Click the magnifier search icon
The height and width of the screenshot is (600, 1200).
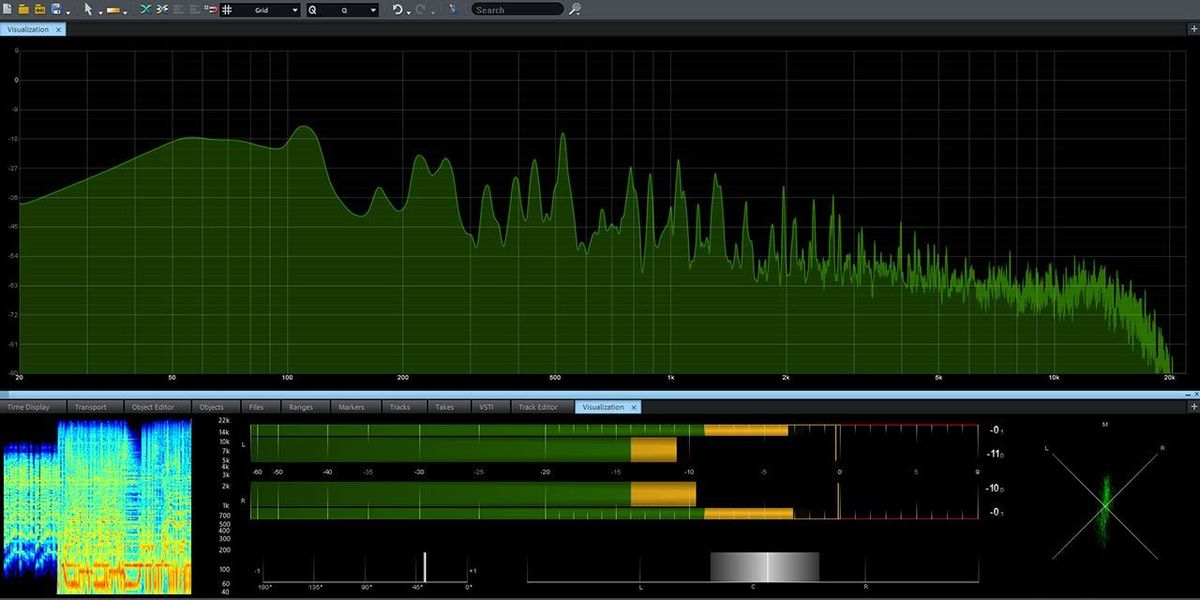(x=575, y=9)
